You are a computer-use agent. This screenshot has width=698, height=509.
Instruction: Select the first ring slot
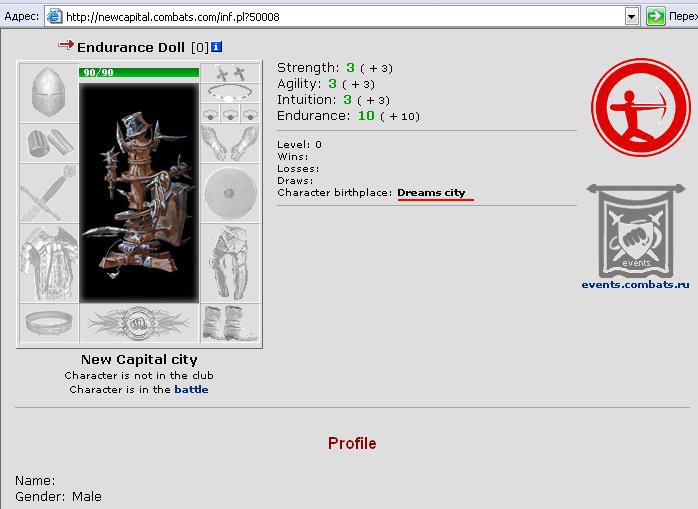click(x=211, y=114)
